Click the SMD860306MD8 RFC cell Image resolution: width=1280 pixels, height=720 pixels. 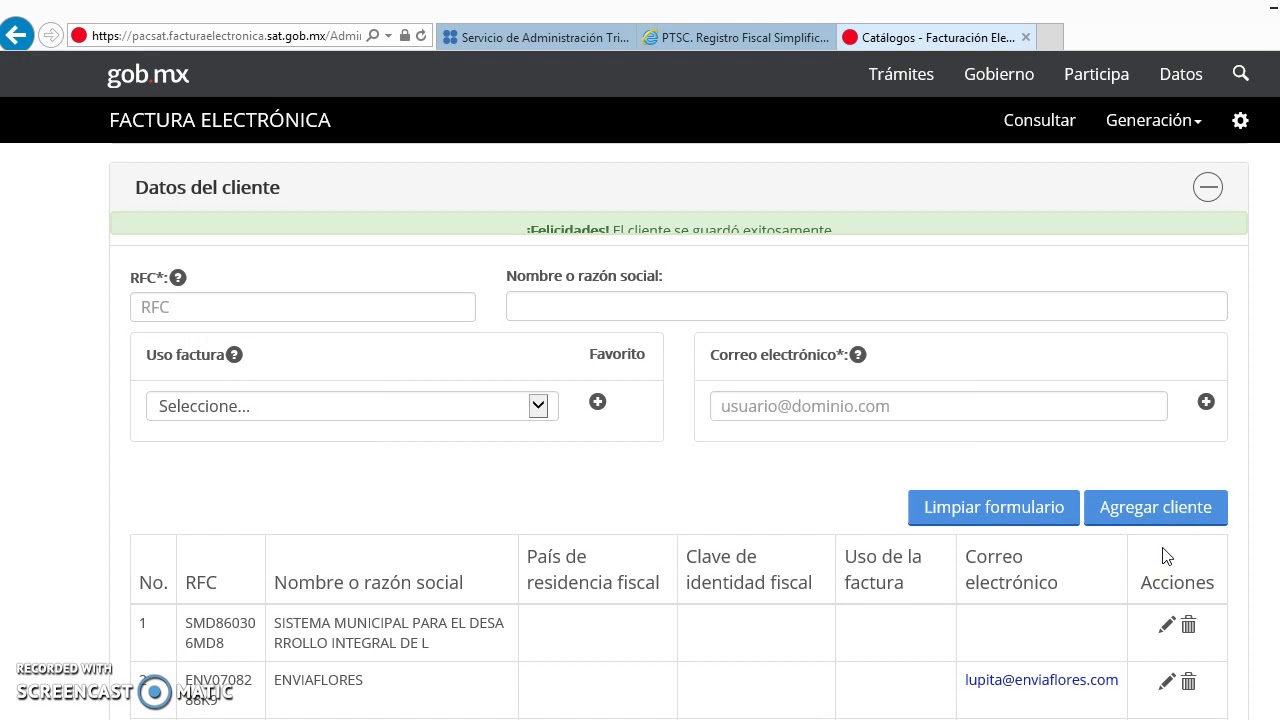[x=220, y=633]
